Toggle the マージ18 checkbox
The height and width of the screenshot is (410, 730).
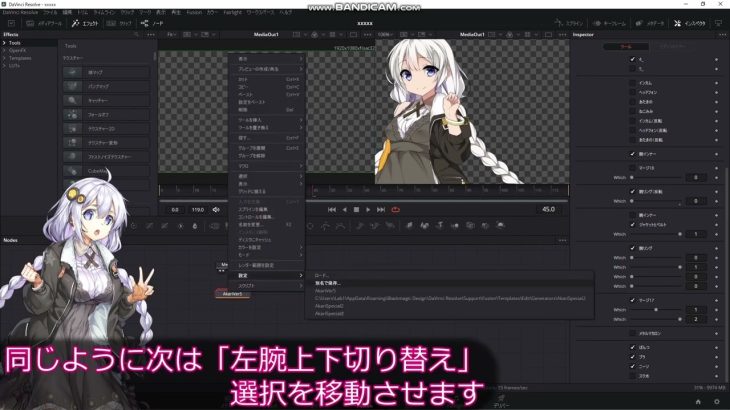click(632, 168)
